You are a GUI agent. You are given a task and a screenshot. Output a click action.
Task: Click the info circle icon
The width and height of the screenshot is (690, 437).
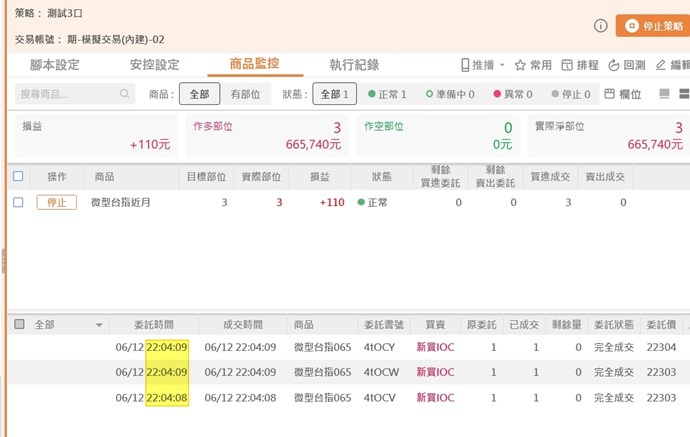(601, 26)
